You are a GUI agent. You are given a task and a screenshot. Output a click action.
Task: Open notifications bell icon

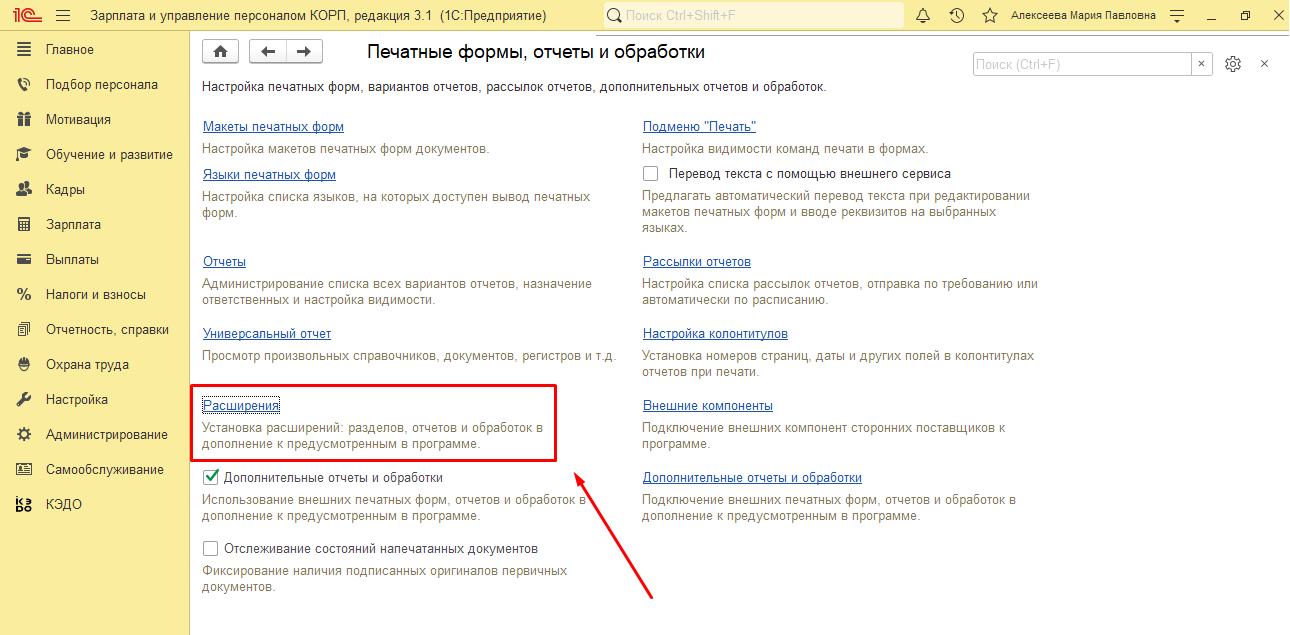[x=923, y=16]
